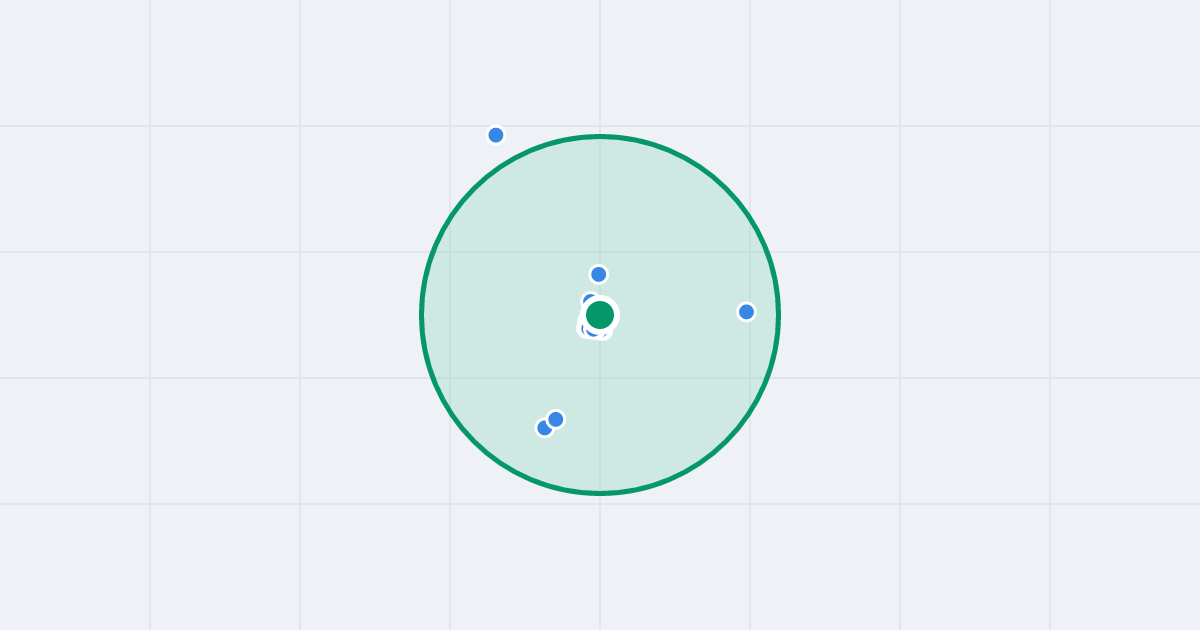Select the leftmost point of the green radius ring
This screenshot has height=630, width=1200.
(x=422, y=315)
